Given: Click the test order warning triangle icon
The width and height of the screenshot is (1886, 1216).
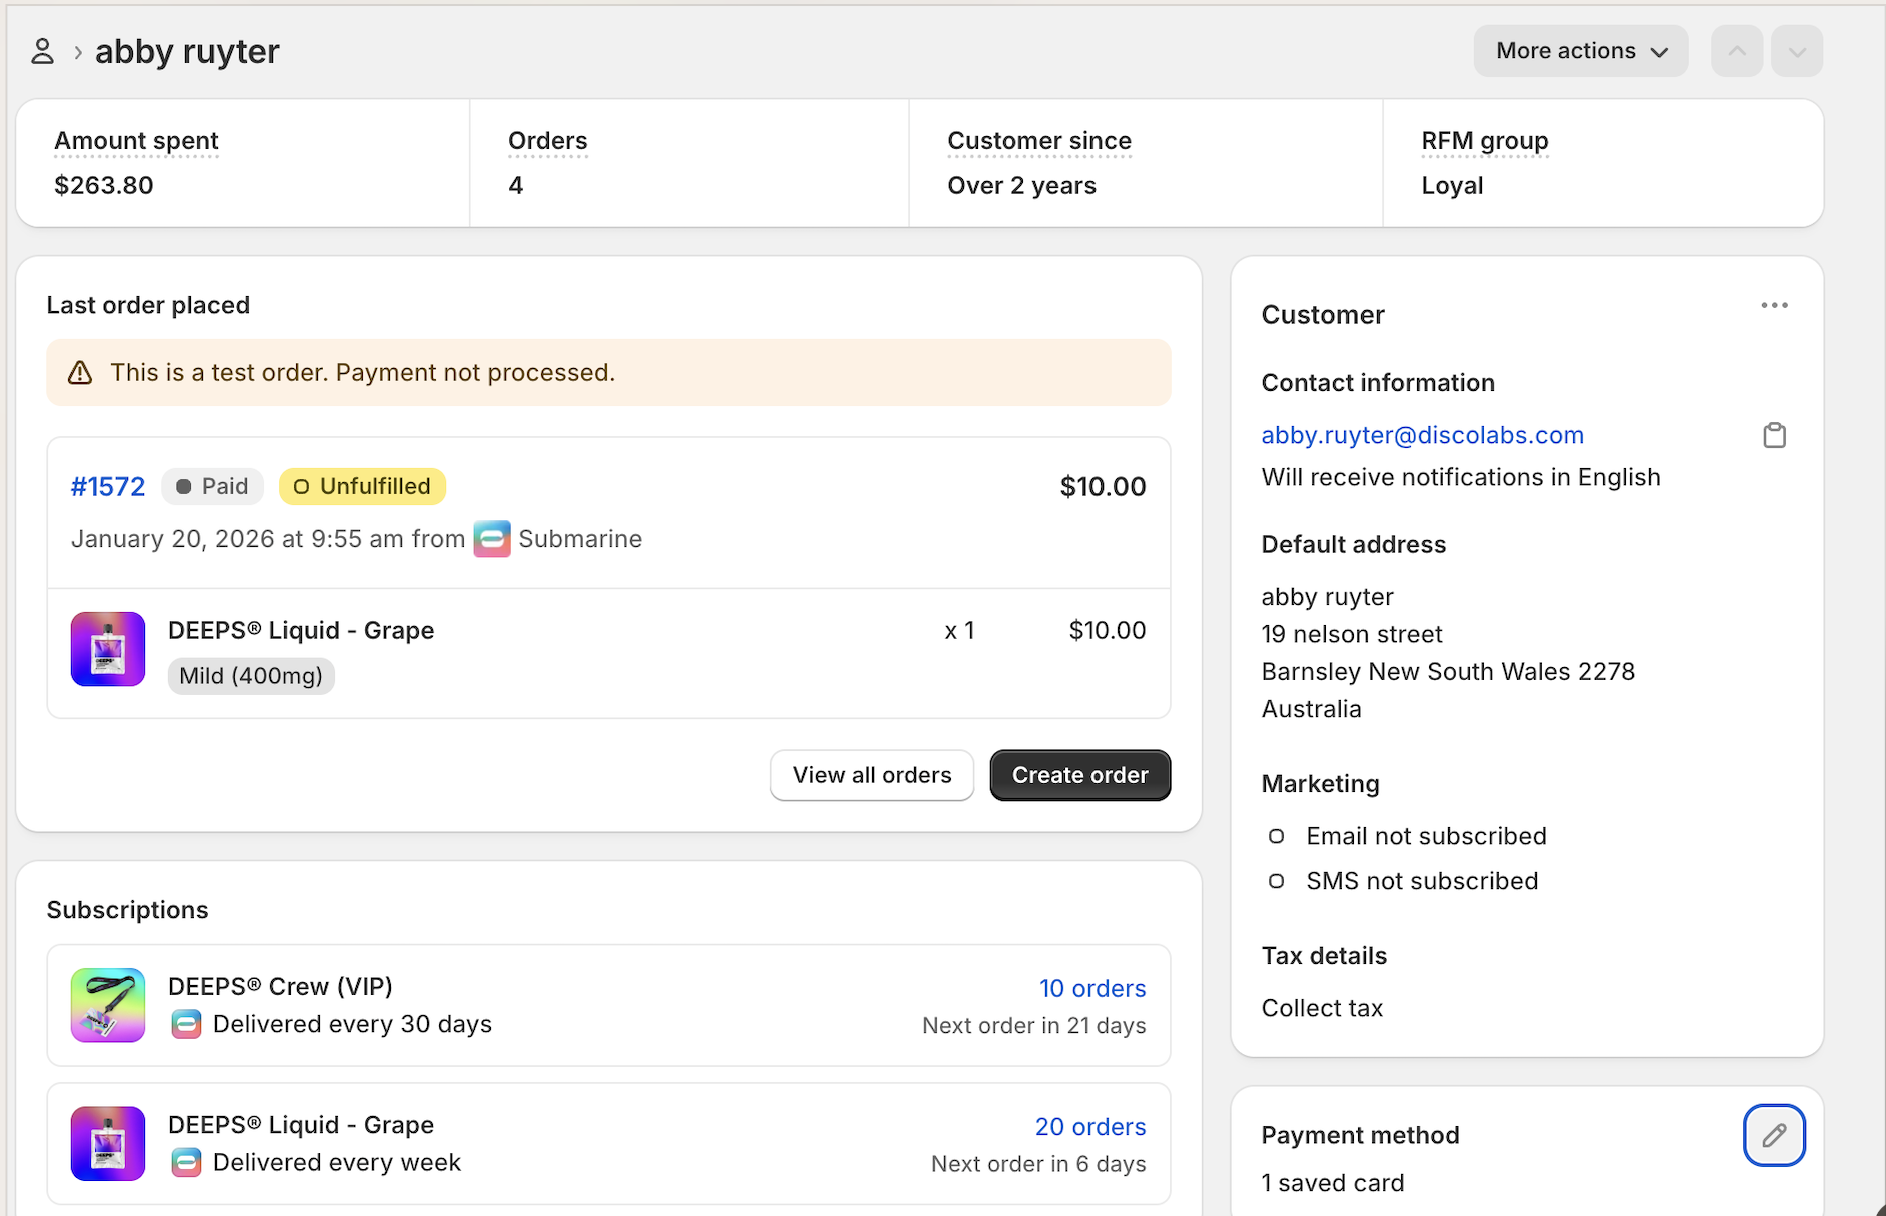Looking at the screenshot, I should pos(80,373).
